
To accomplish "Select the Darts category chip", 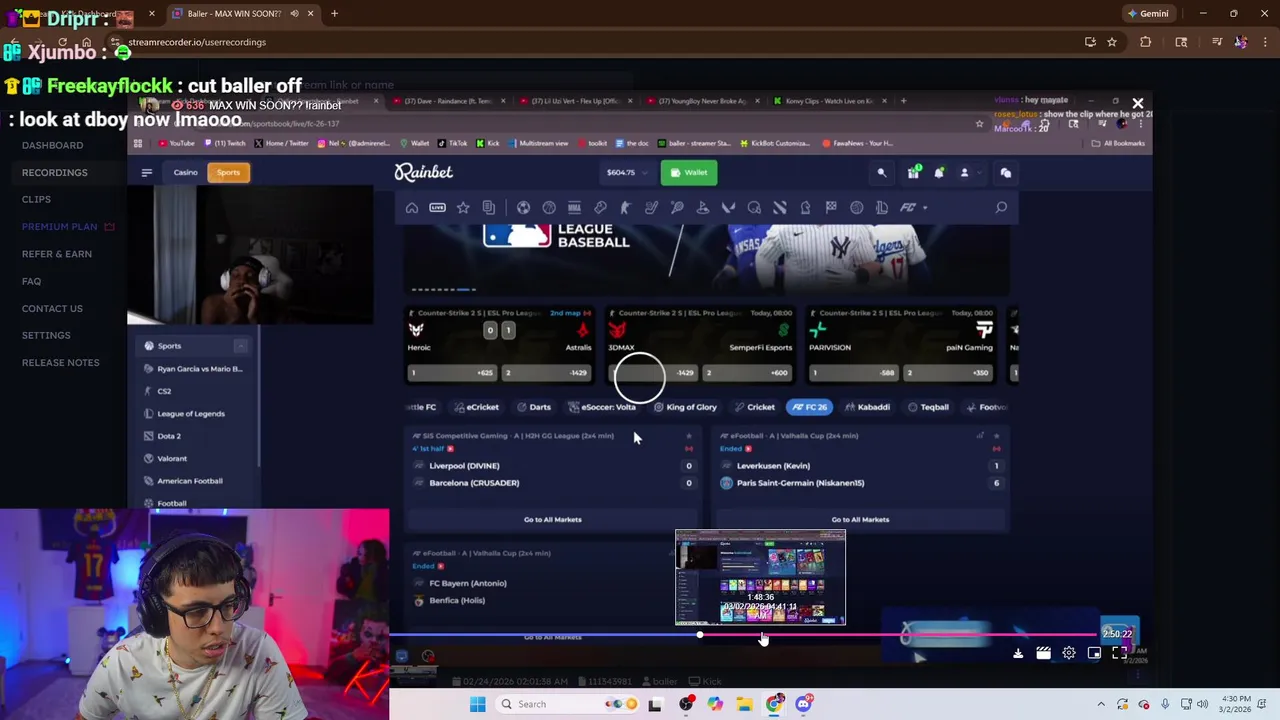I will tap(534, 407).
